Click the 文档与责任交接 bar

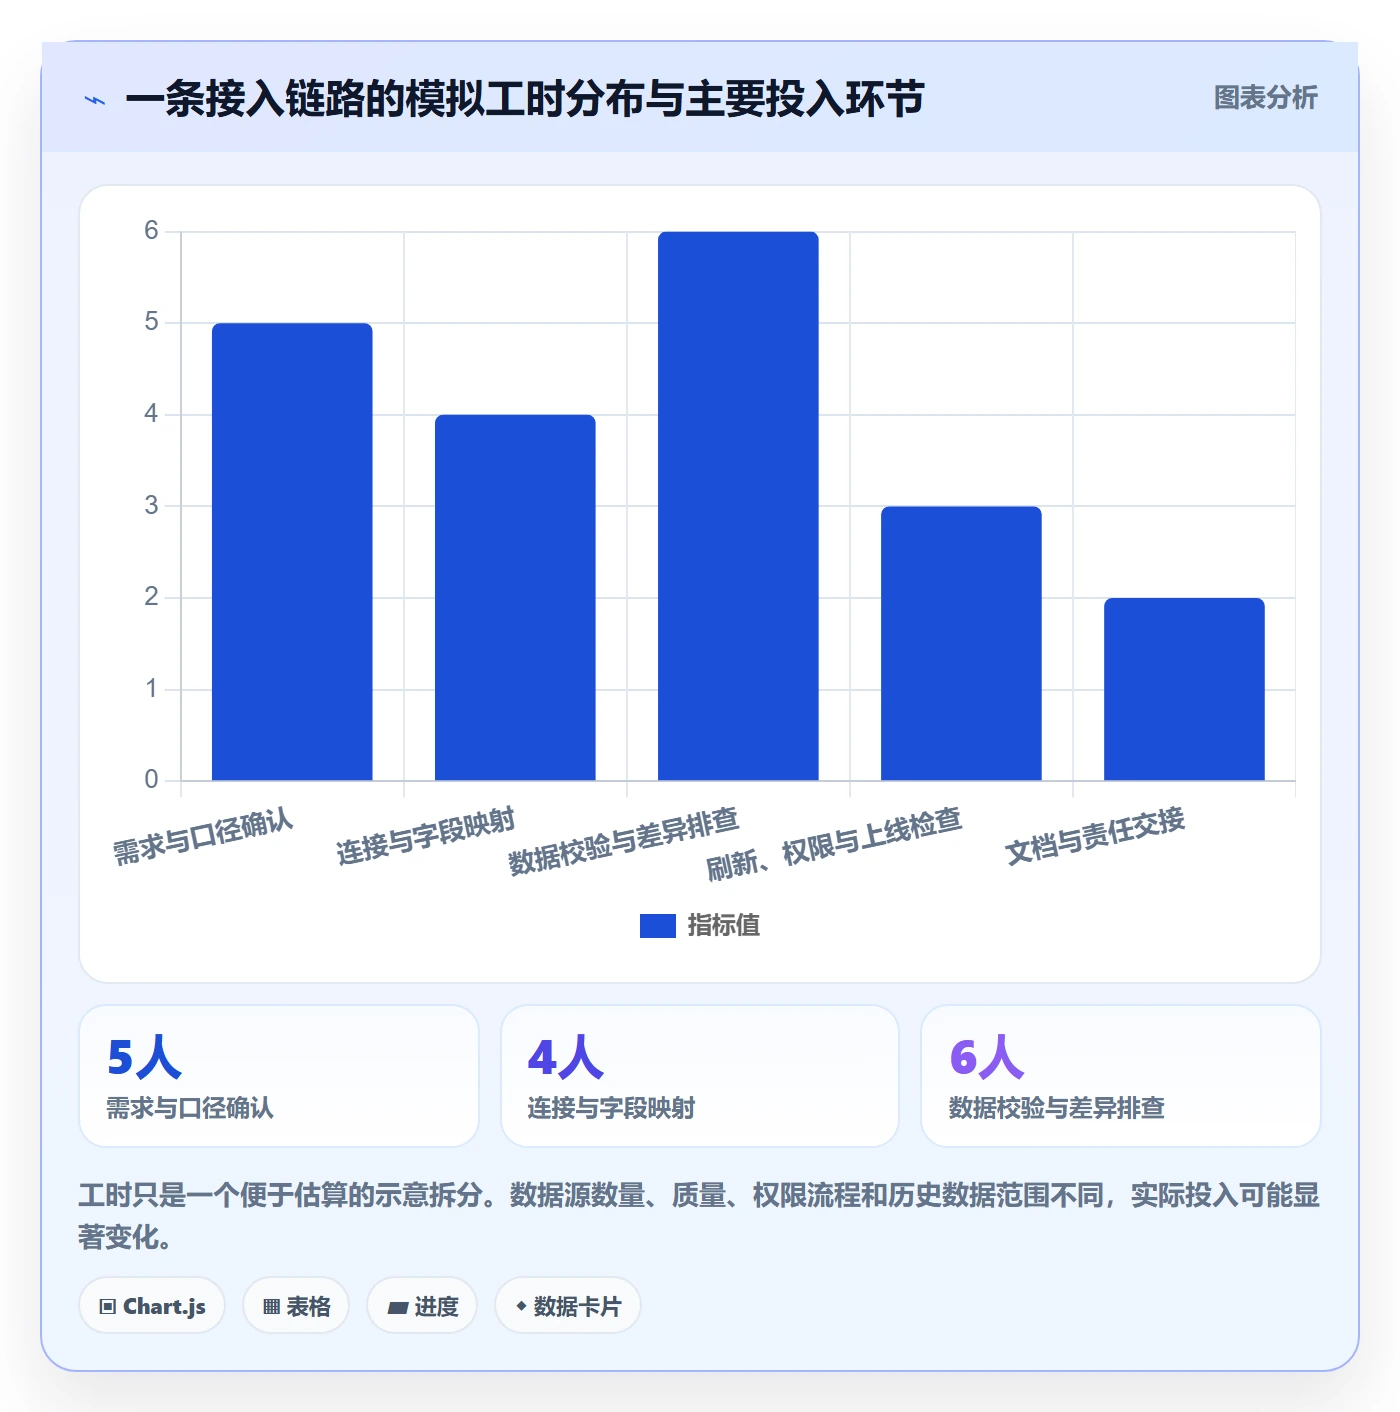coord(1184,689)
